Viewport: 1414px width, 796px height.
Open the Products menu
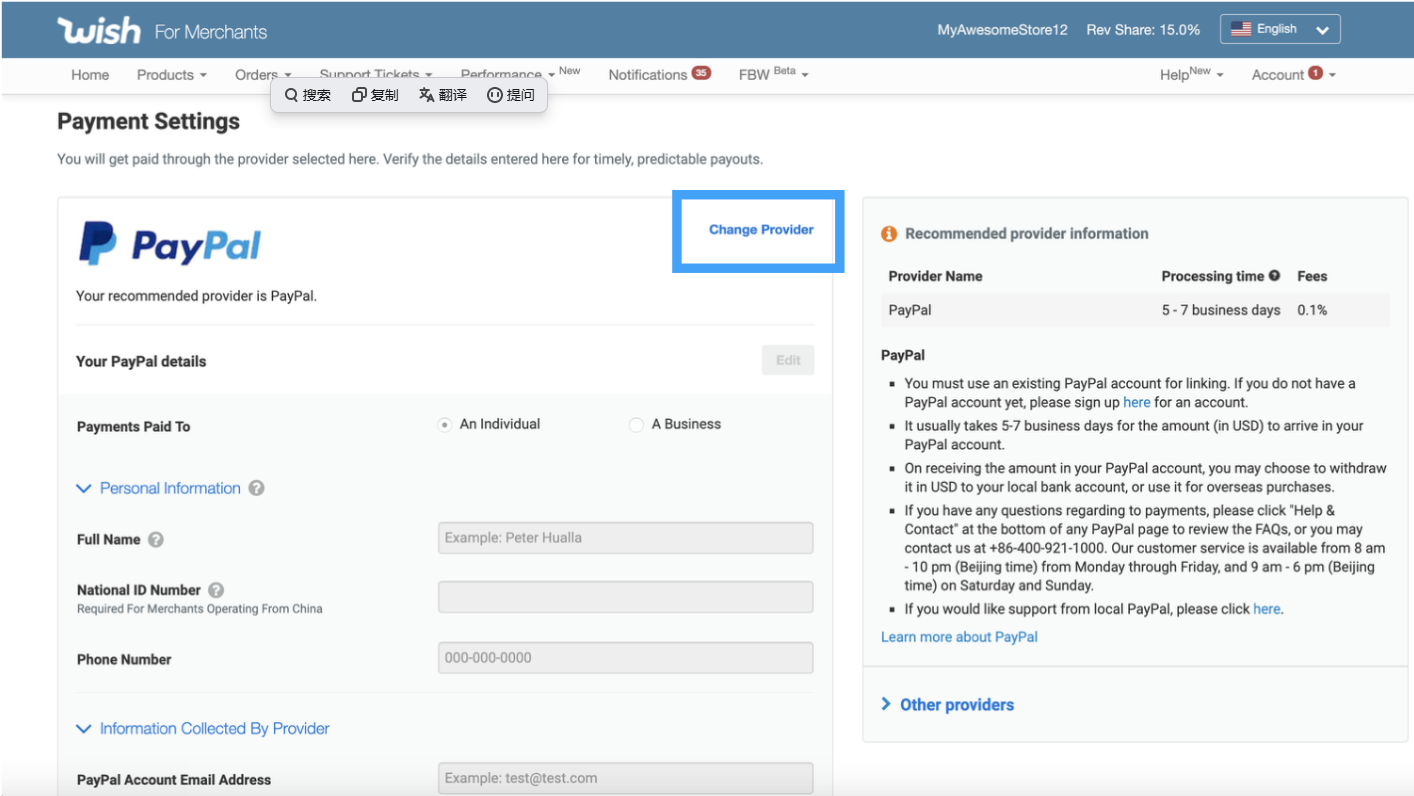coord(171,75)
